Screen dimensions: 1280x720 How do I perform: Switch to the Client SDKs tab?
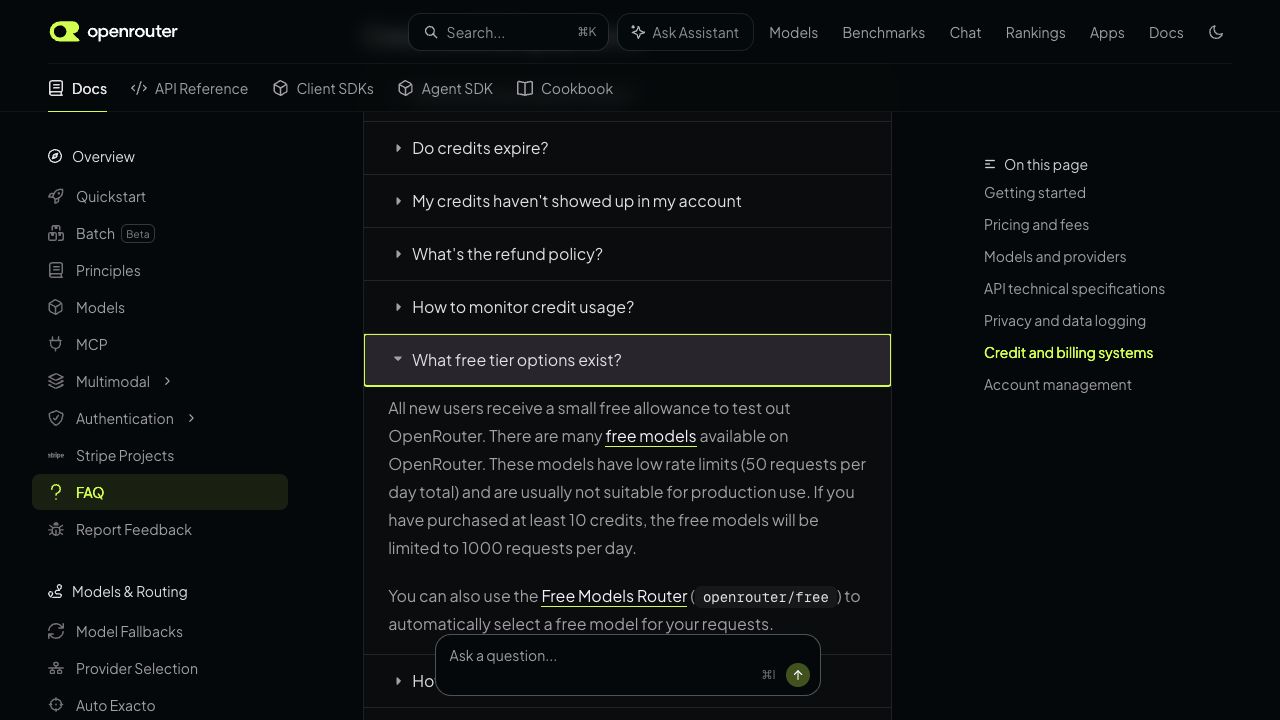[323, 89]
